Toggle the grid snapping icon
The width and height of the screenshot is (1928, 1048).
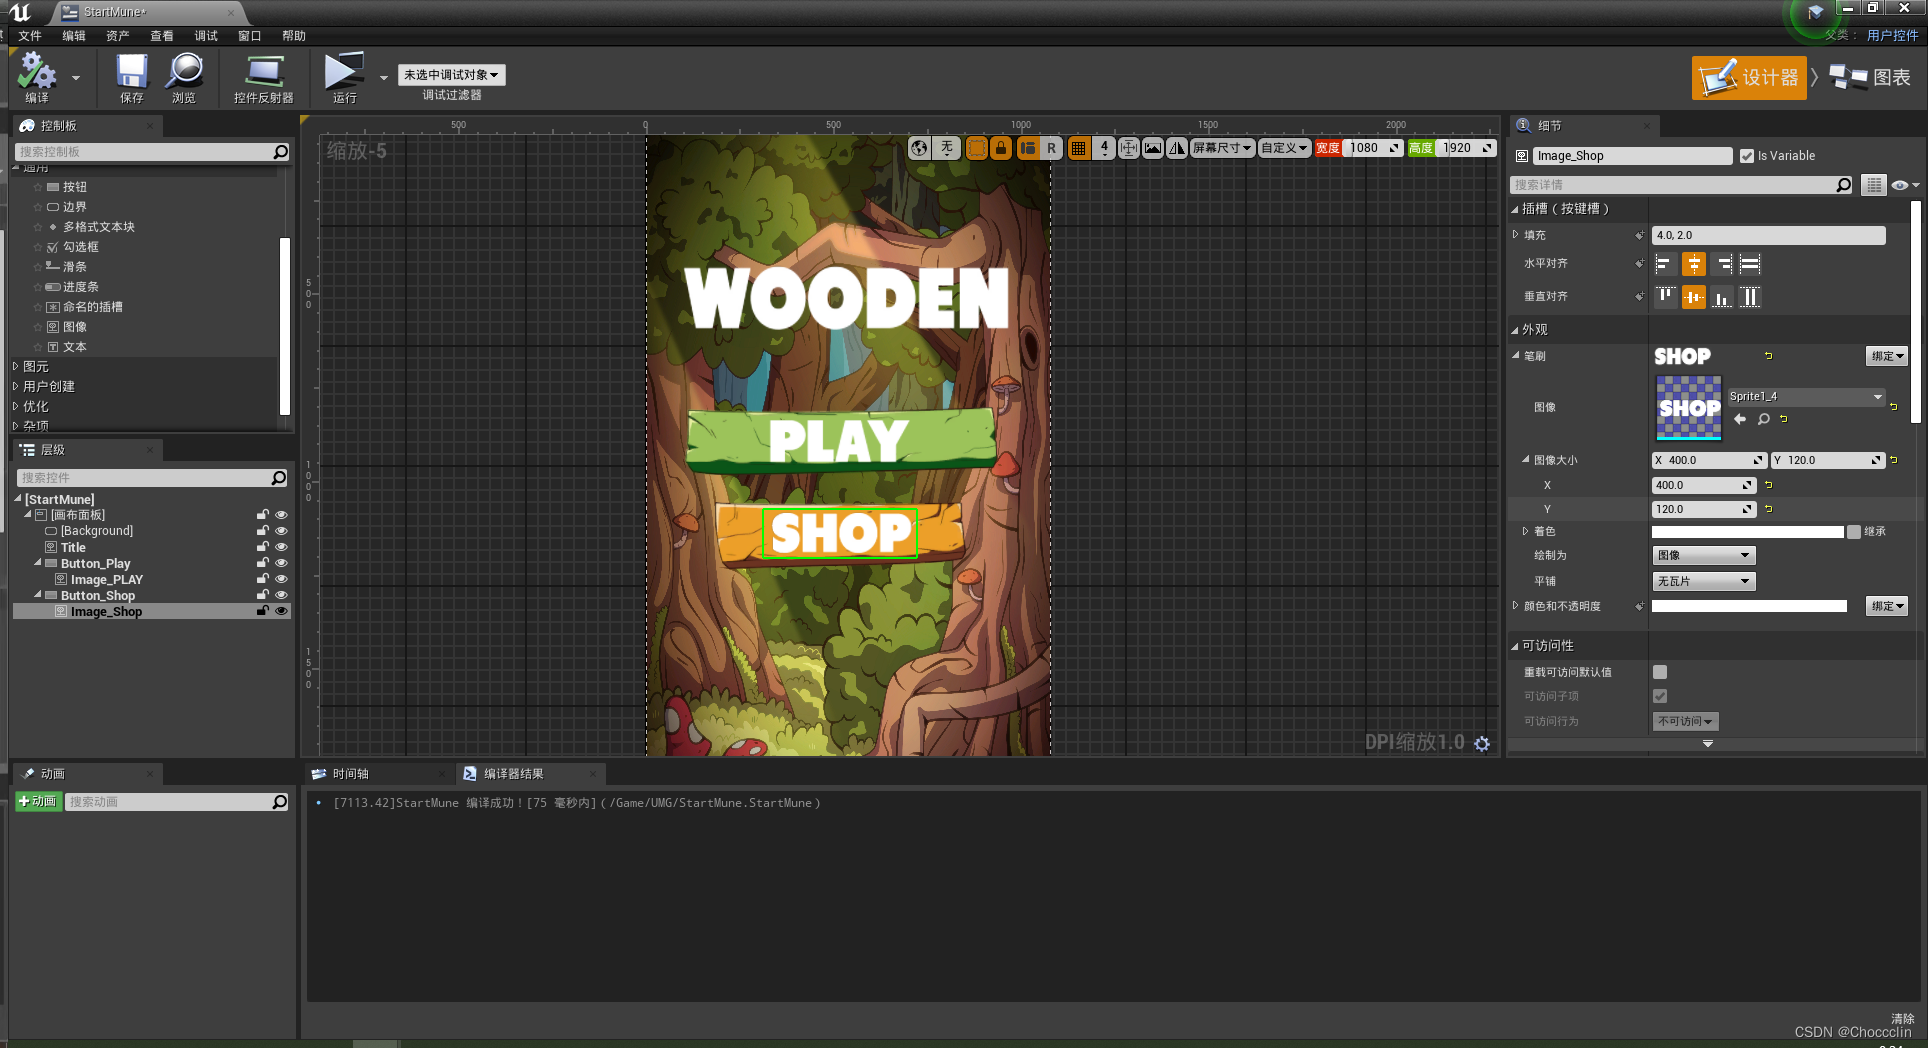[1078, 148]
